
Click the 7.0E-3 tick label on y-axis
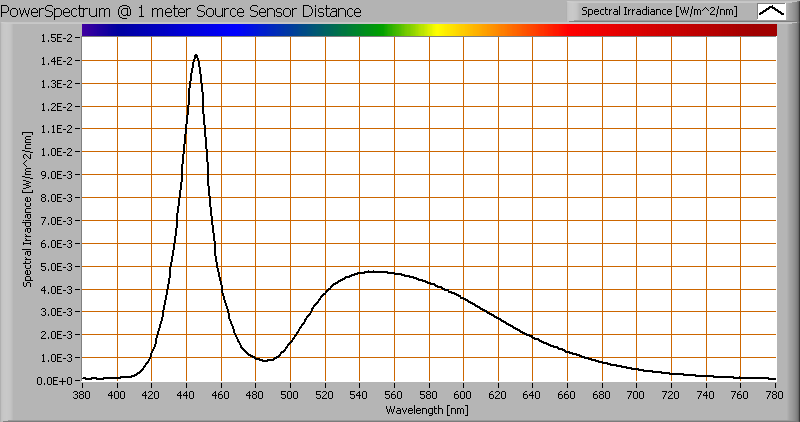(58, 221)
